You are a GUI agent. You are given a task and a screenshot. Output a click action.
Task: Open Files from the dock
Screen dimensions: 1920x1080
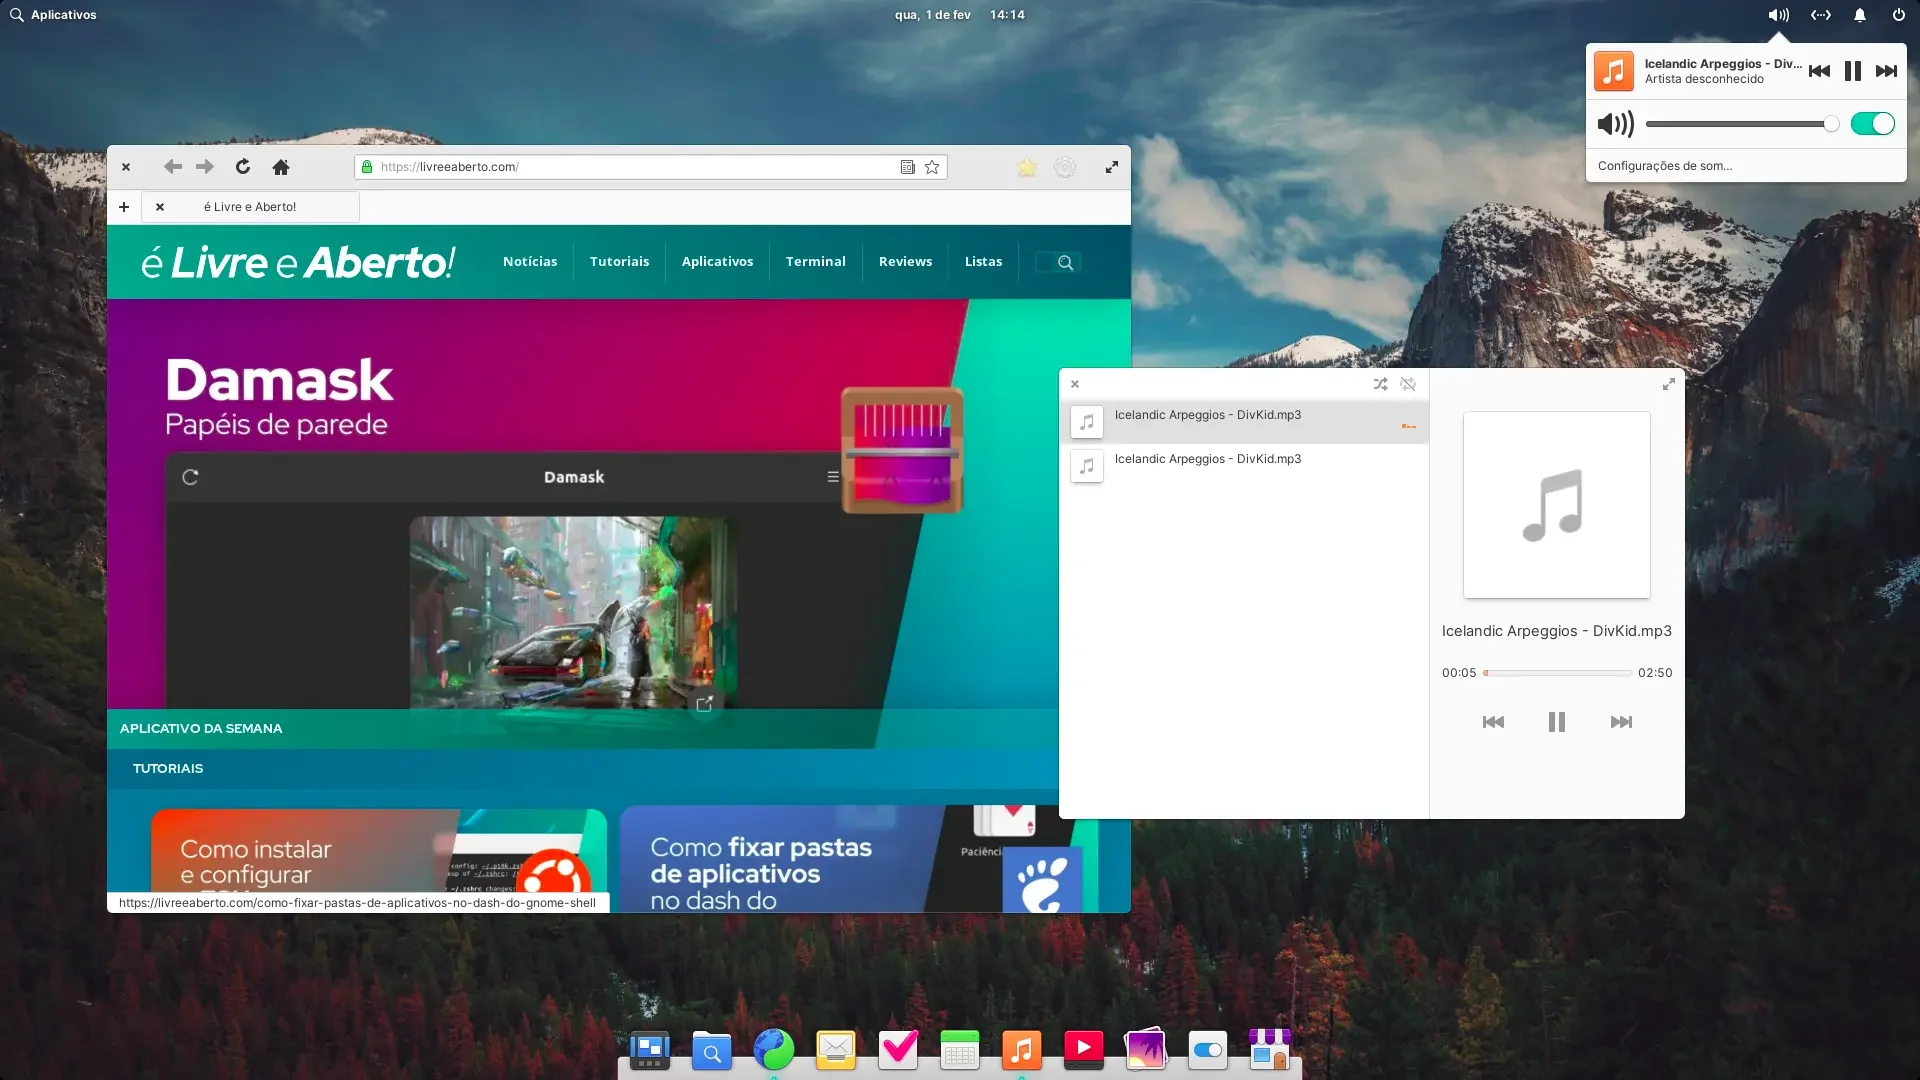712,1050
